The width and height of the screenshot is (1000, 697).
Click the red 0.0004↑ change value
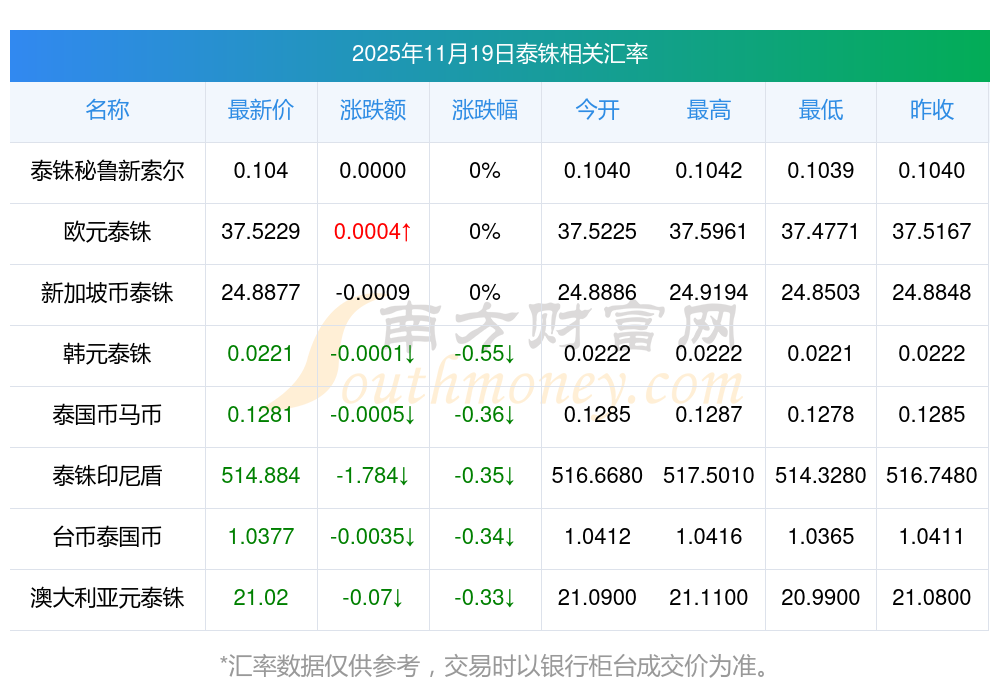pyautogui.click(x=373, y=232)
